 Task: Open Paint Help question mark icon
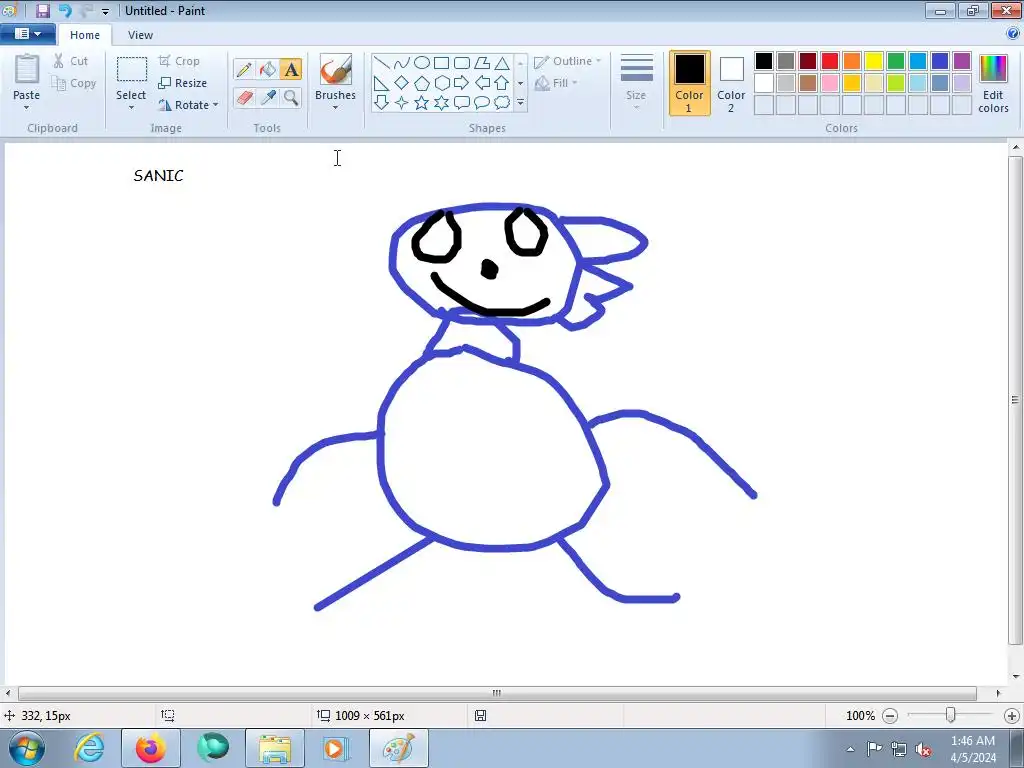tap(1013, 33)
